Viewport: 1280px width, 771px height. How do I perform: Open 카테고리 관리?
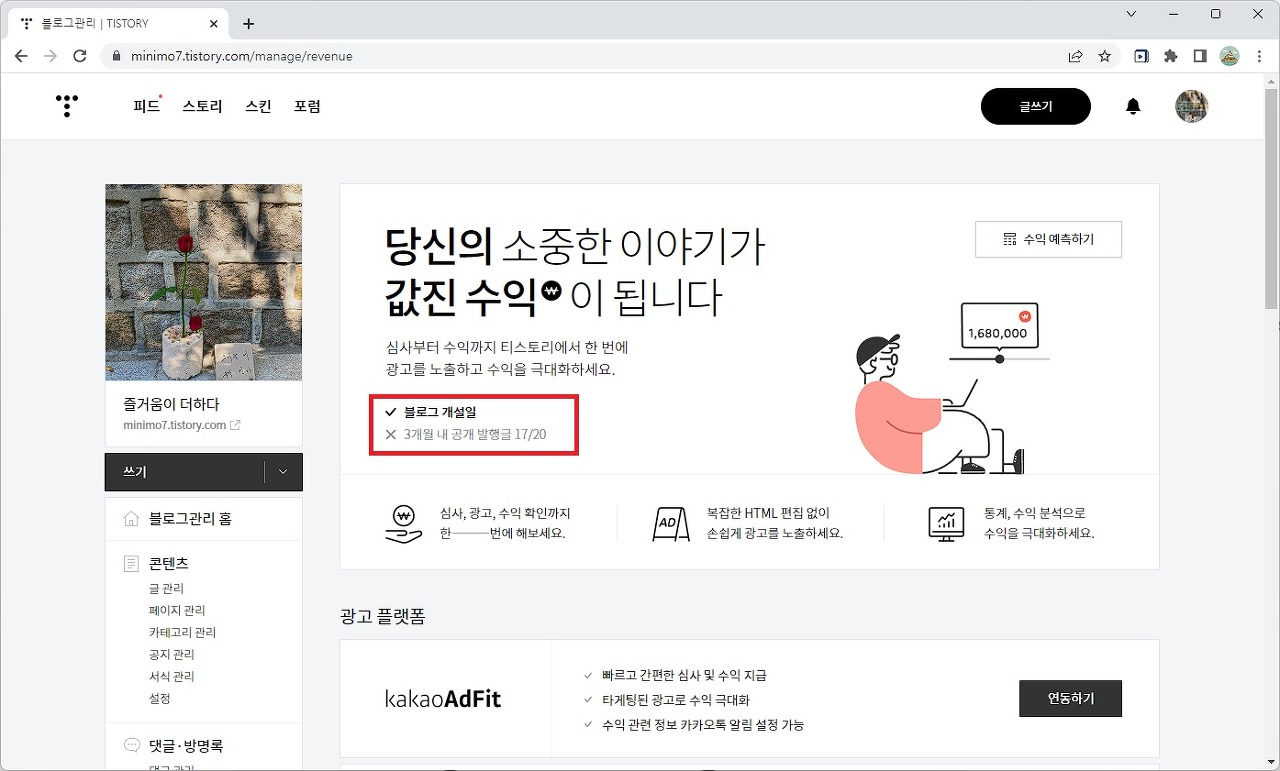tap(182, 632)
